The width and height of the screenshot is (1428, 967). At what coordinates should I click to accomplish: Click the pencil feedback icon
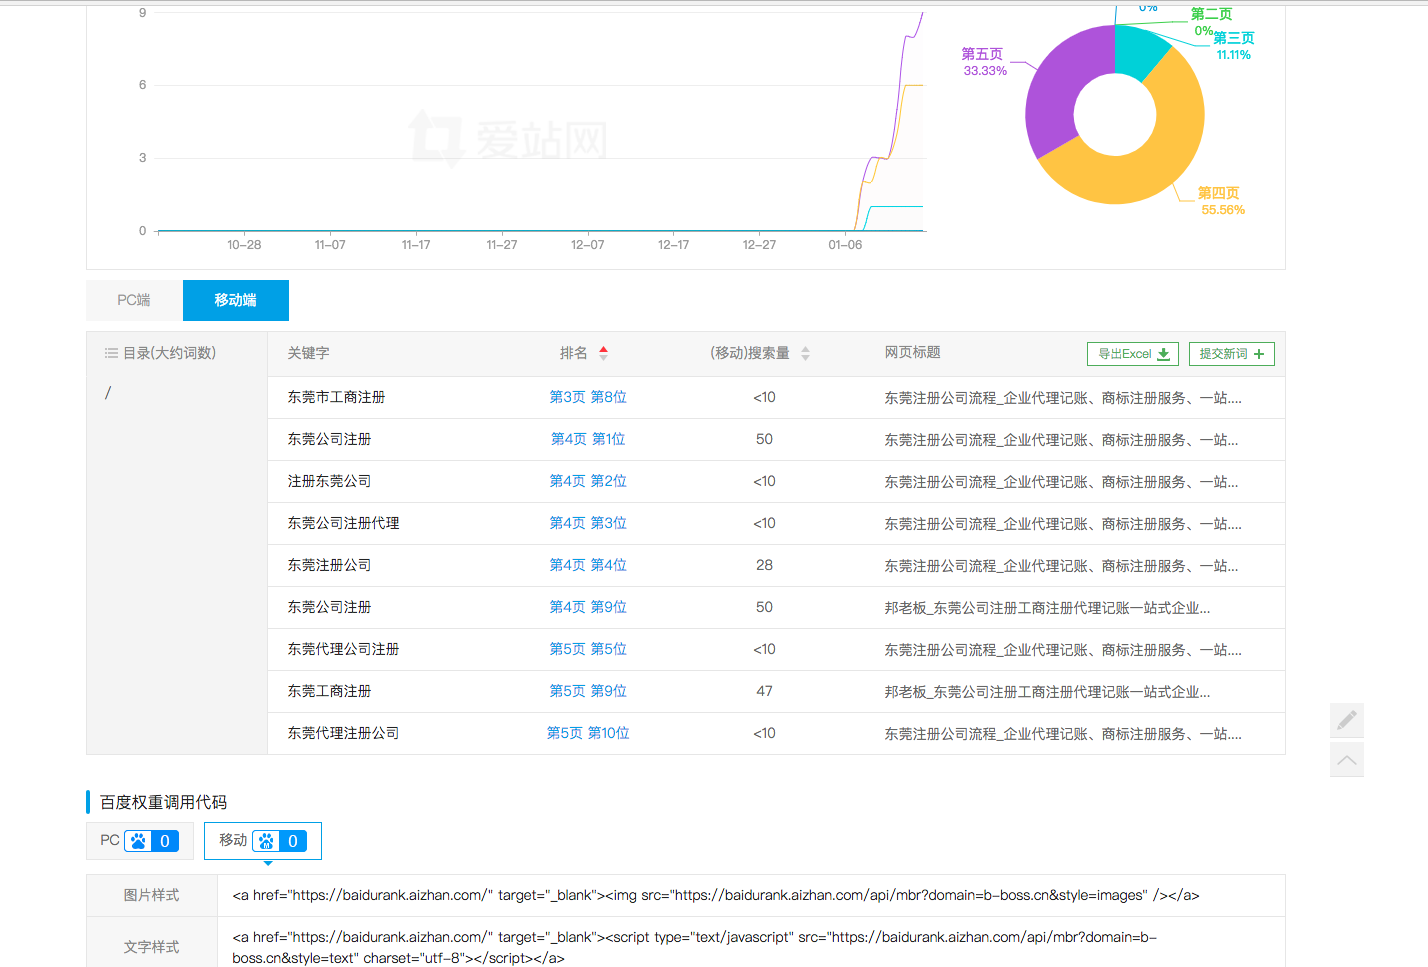1347,720
